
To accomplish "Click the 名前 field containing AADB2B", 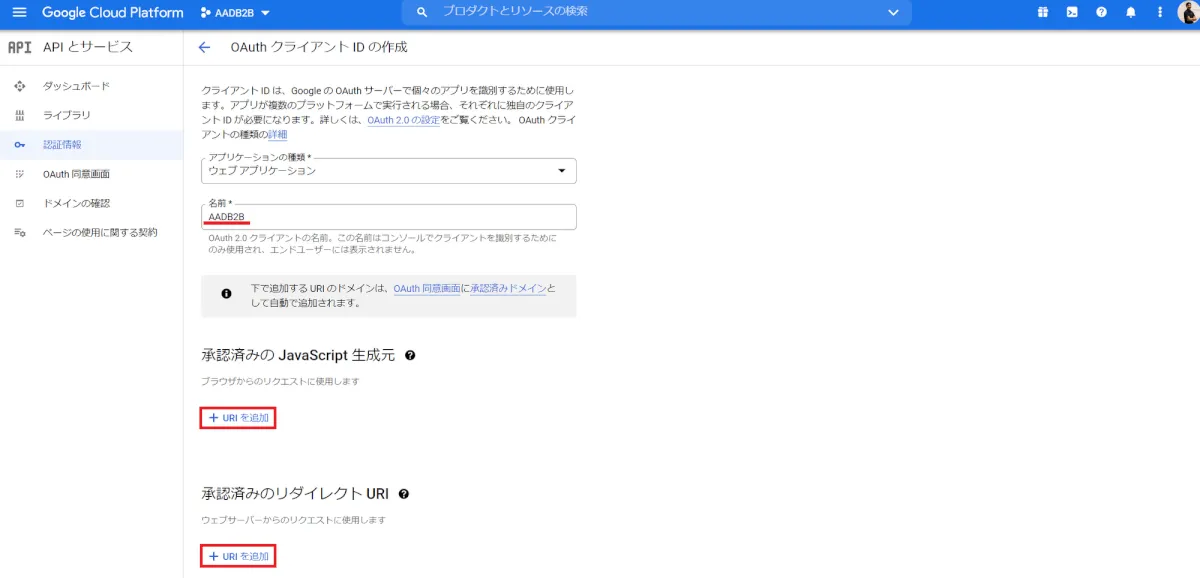I will pyautogui.click(x=389, y=217).
